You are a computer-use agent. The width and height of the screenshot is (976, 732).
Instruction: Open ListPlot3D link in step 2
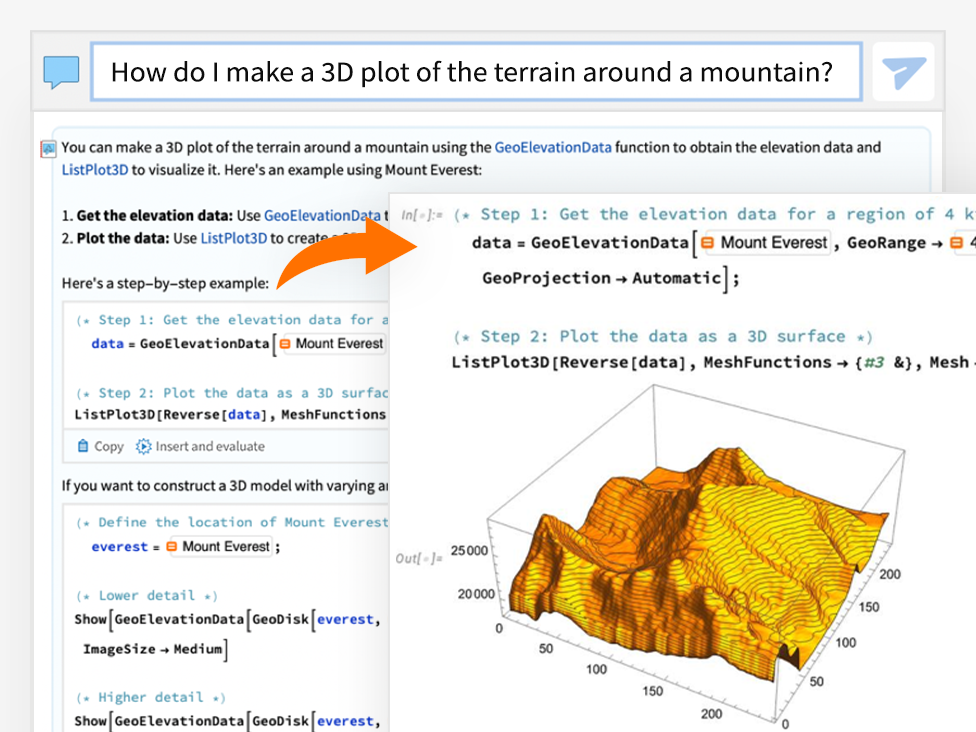point(233,238)
